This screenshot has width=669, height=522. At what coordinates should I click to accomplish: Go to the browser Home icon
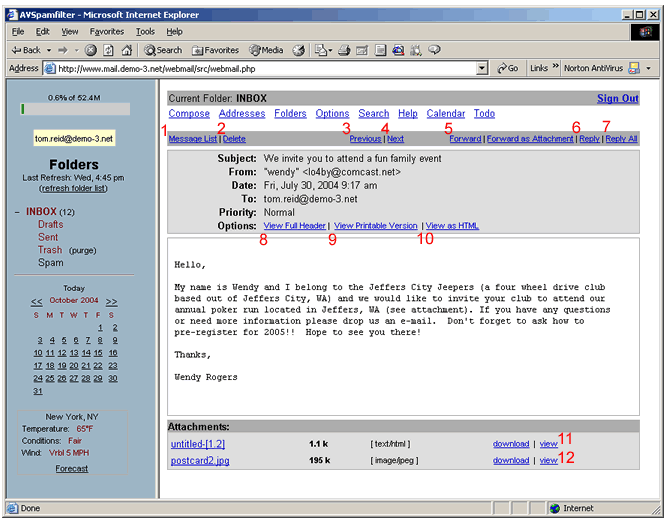click(x=126, y=50)
